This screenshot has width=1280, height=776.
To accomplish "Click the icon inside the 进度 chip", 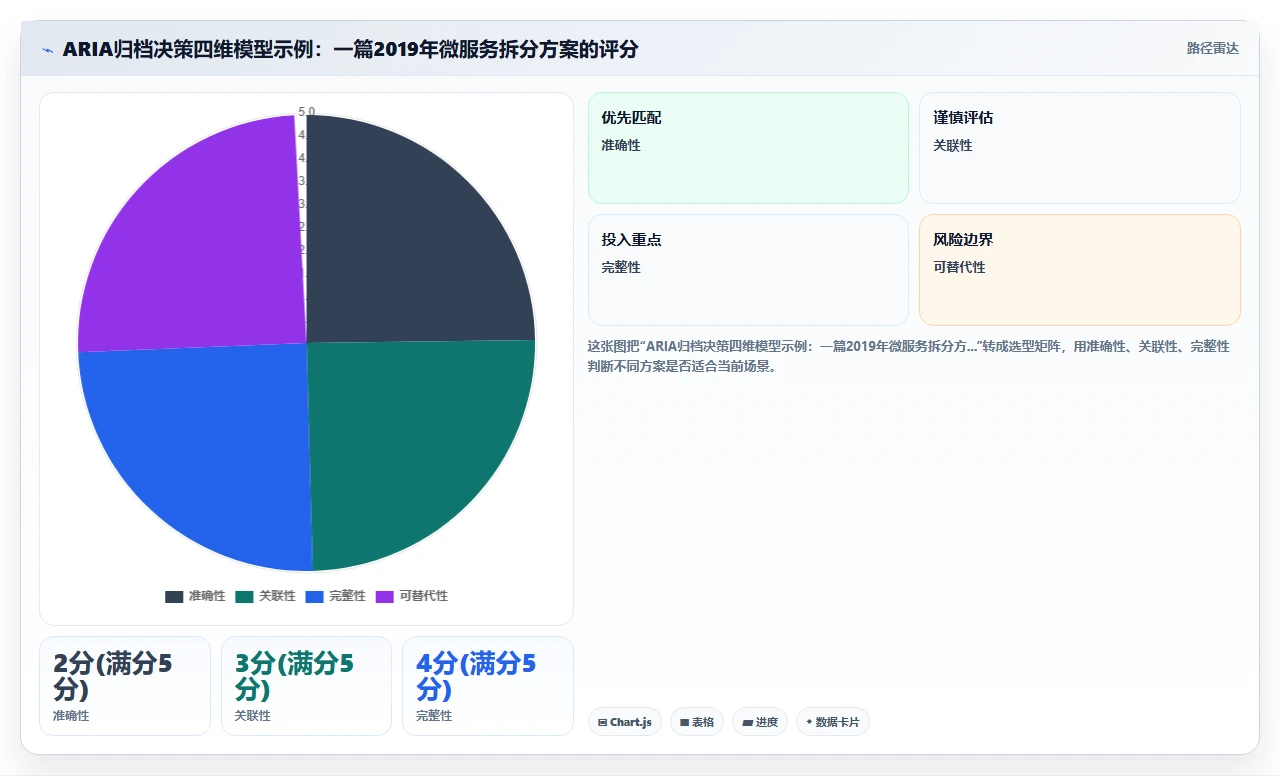I will point(747,722).
